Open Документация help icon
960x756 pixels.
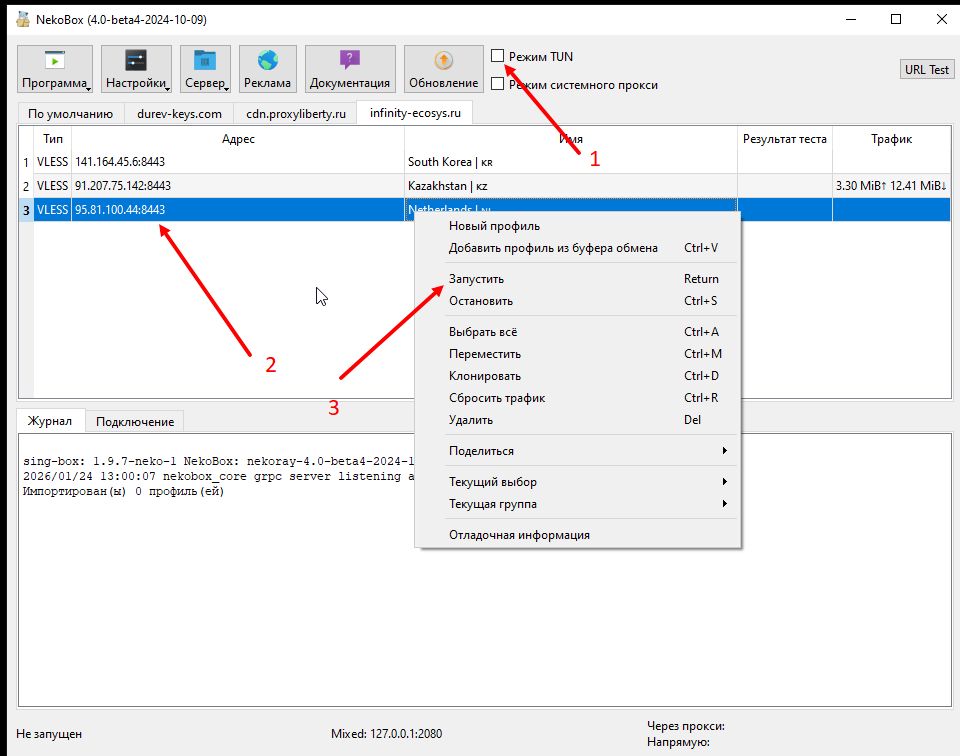click(349, 61)
